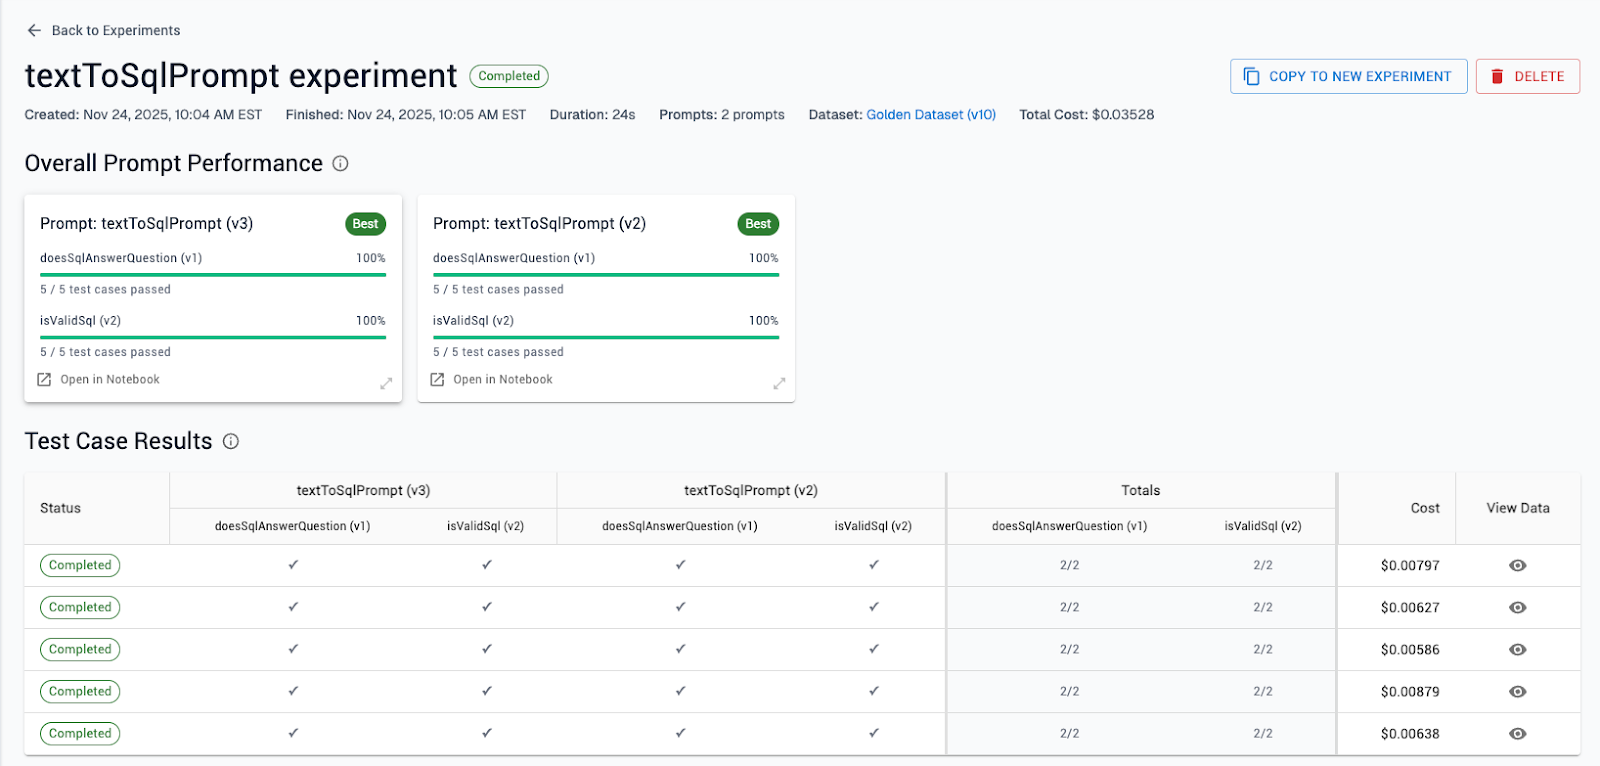
Task: View data for the $0.00797 test case
Action: pyautogui.click(x=1517, y=566)
